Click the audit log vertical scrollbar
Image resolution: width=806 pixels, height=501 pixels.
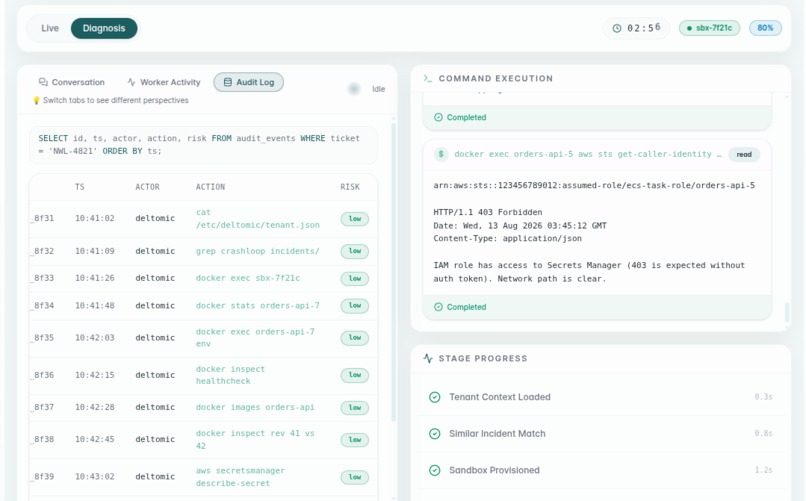(394, 272)
